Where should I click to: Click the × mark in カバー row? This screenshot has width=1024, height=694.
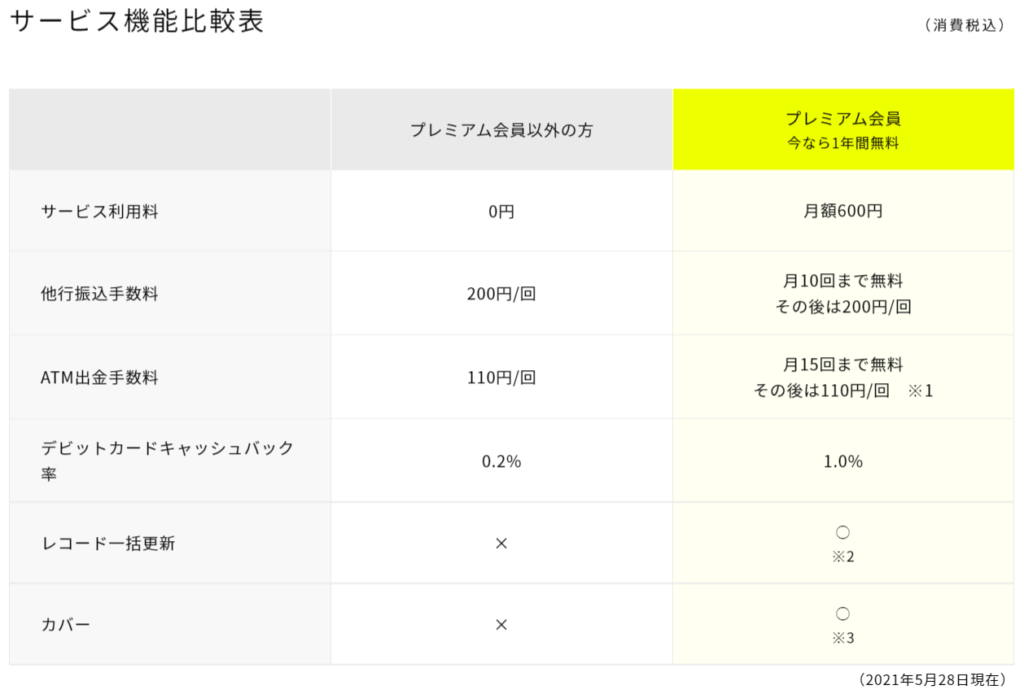[x=501, y=625]
